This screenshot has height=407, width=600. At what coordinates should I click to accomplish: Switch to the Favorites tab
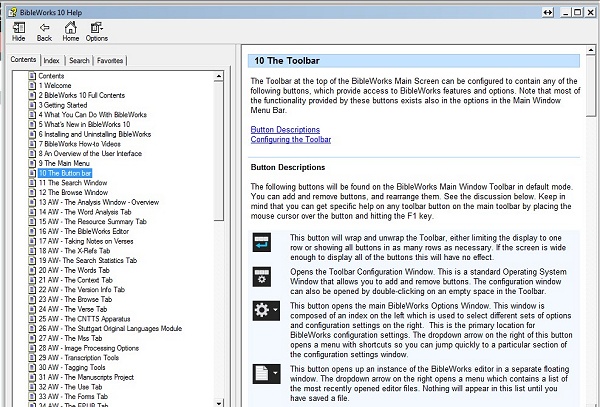110,60
